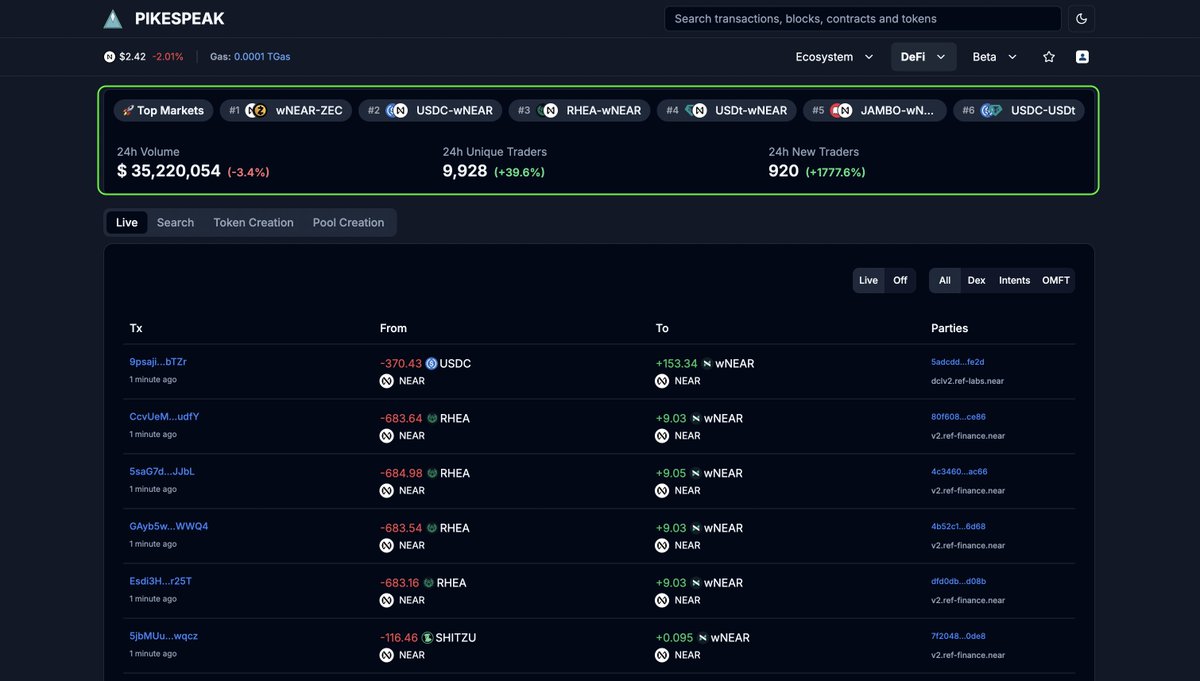The image size is (1200, 681).
Task: Open #3 RHEA-wNEAR market
Action: coord(579,110)
